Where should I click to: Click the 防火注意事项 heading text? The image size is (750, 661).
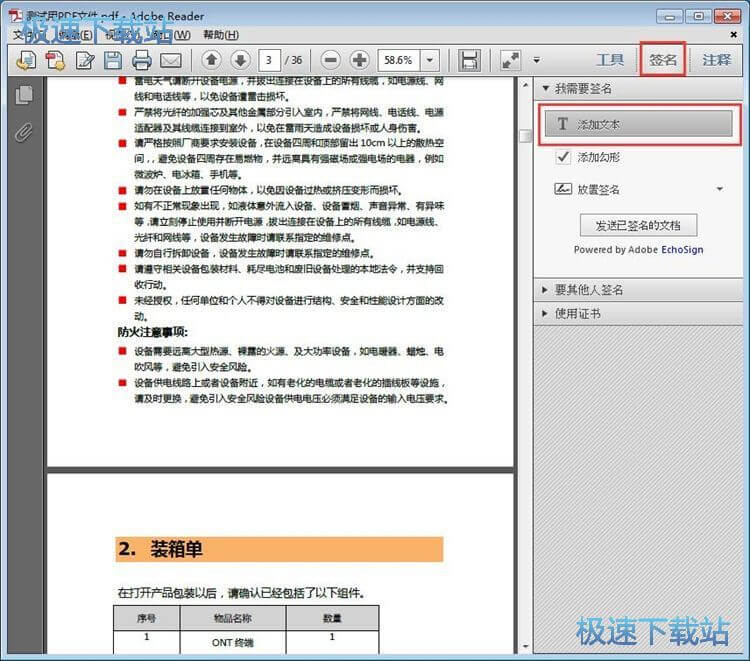coord(153,332)
